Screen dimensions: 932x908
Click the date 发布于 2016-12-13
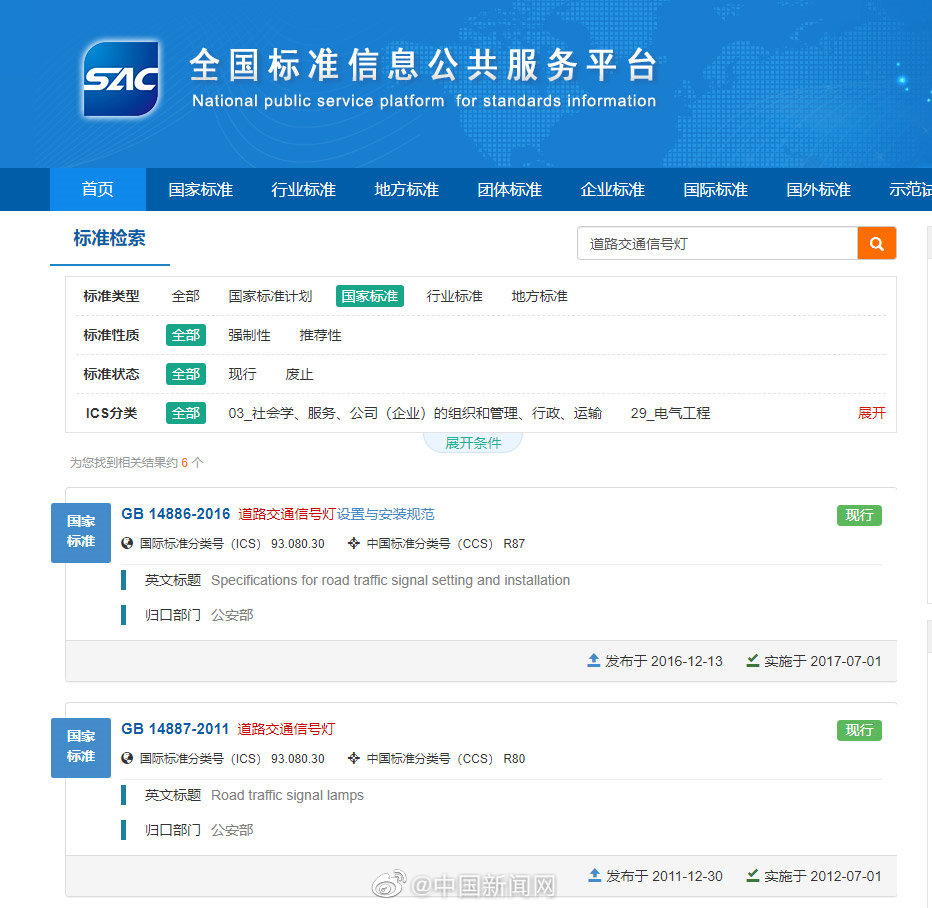[x=663, y=661]
